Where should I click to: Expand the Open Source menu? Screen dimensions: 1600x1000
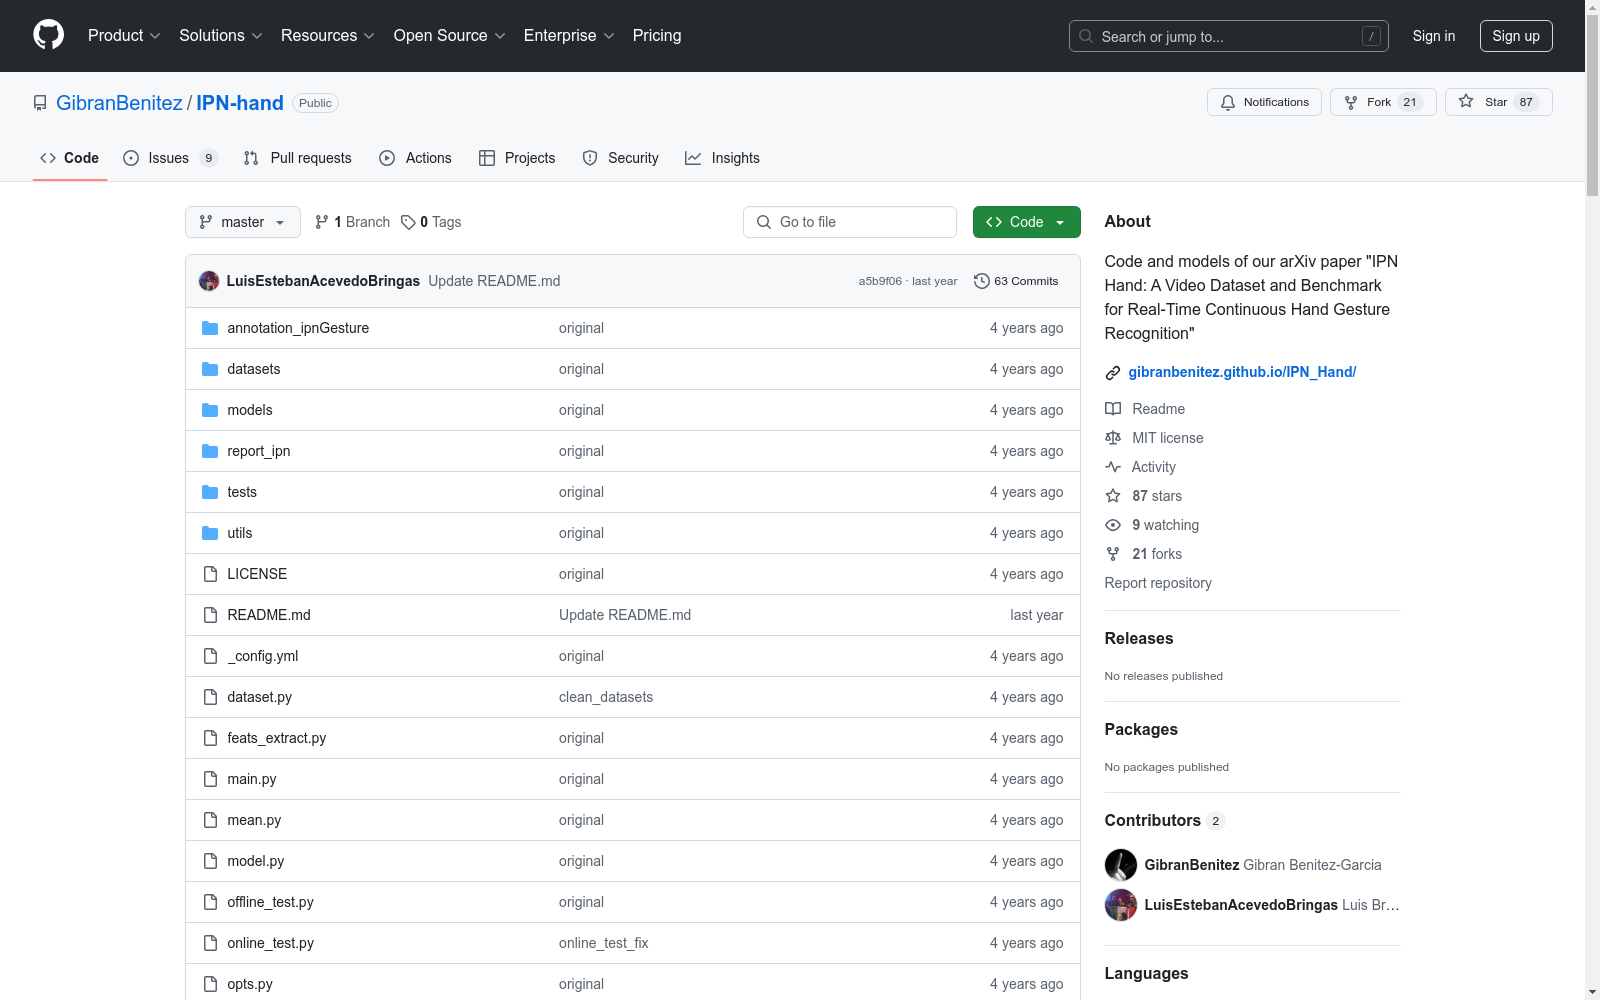click(449, 36)
